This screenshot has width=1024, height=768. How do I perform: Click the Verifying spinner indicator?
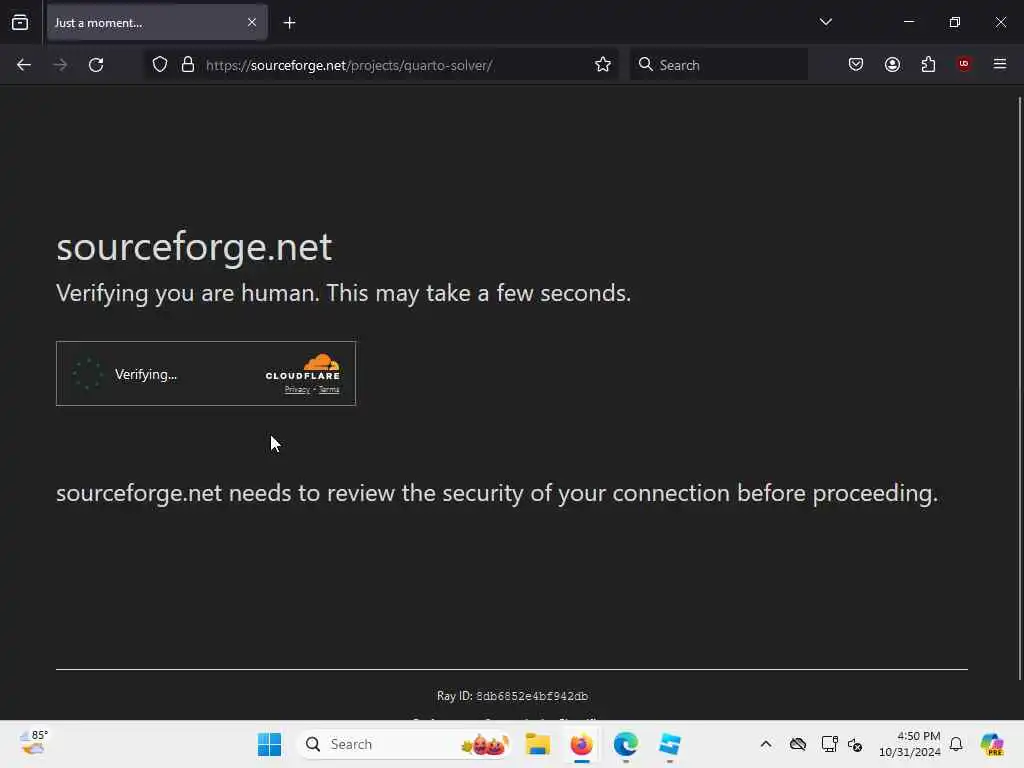point(87,374)
